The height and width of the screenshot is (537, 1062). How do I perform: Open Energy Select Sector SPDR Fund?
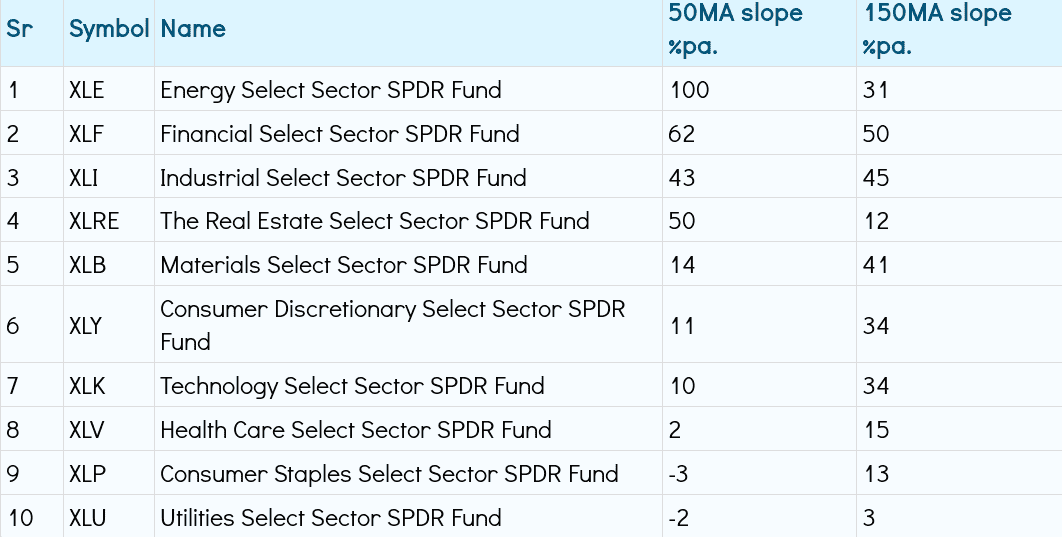coord(331,90)
